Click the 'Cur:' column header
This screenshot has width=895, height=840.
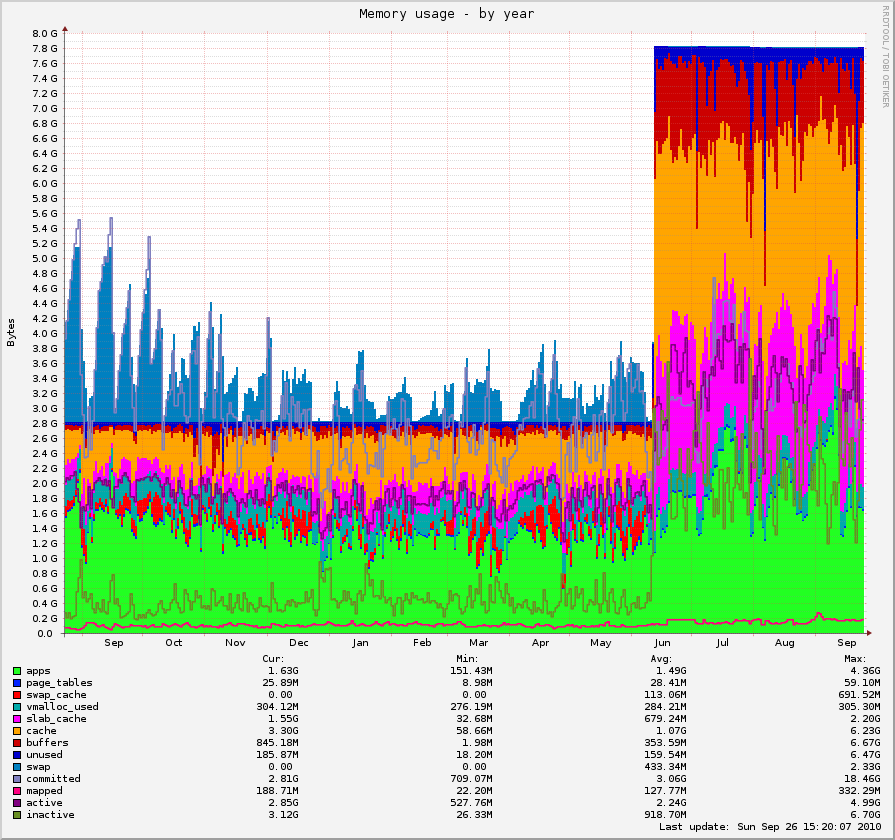273,659
